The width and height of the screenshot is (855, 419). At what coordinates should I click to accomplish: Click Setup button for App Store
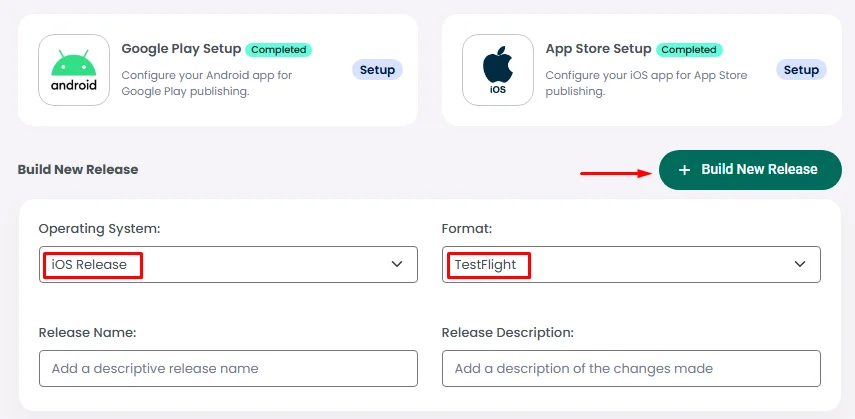[x=801, y=70]
